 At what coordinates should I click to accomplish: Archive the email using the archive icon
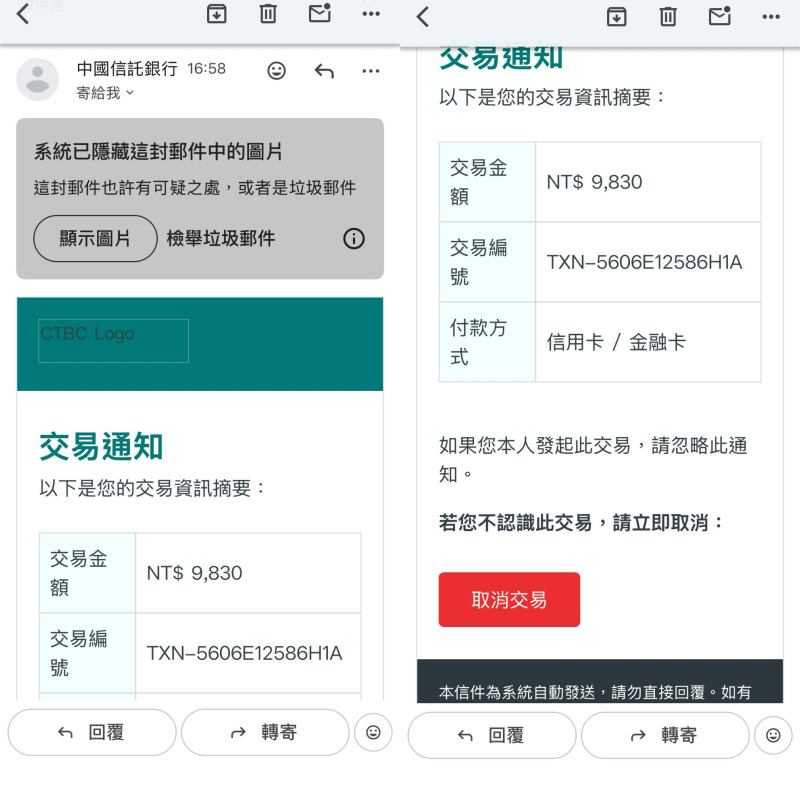(x=216, y=15)
